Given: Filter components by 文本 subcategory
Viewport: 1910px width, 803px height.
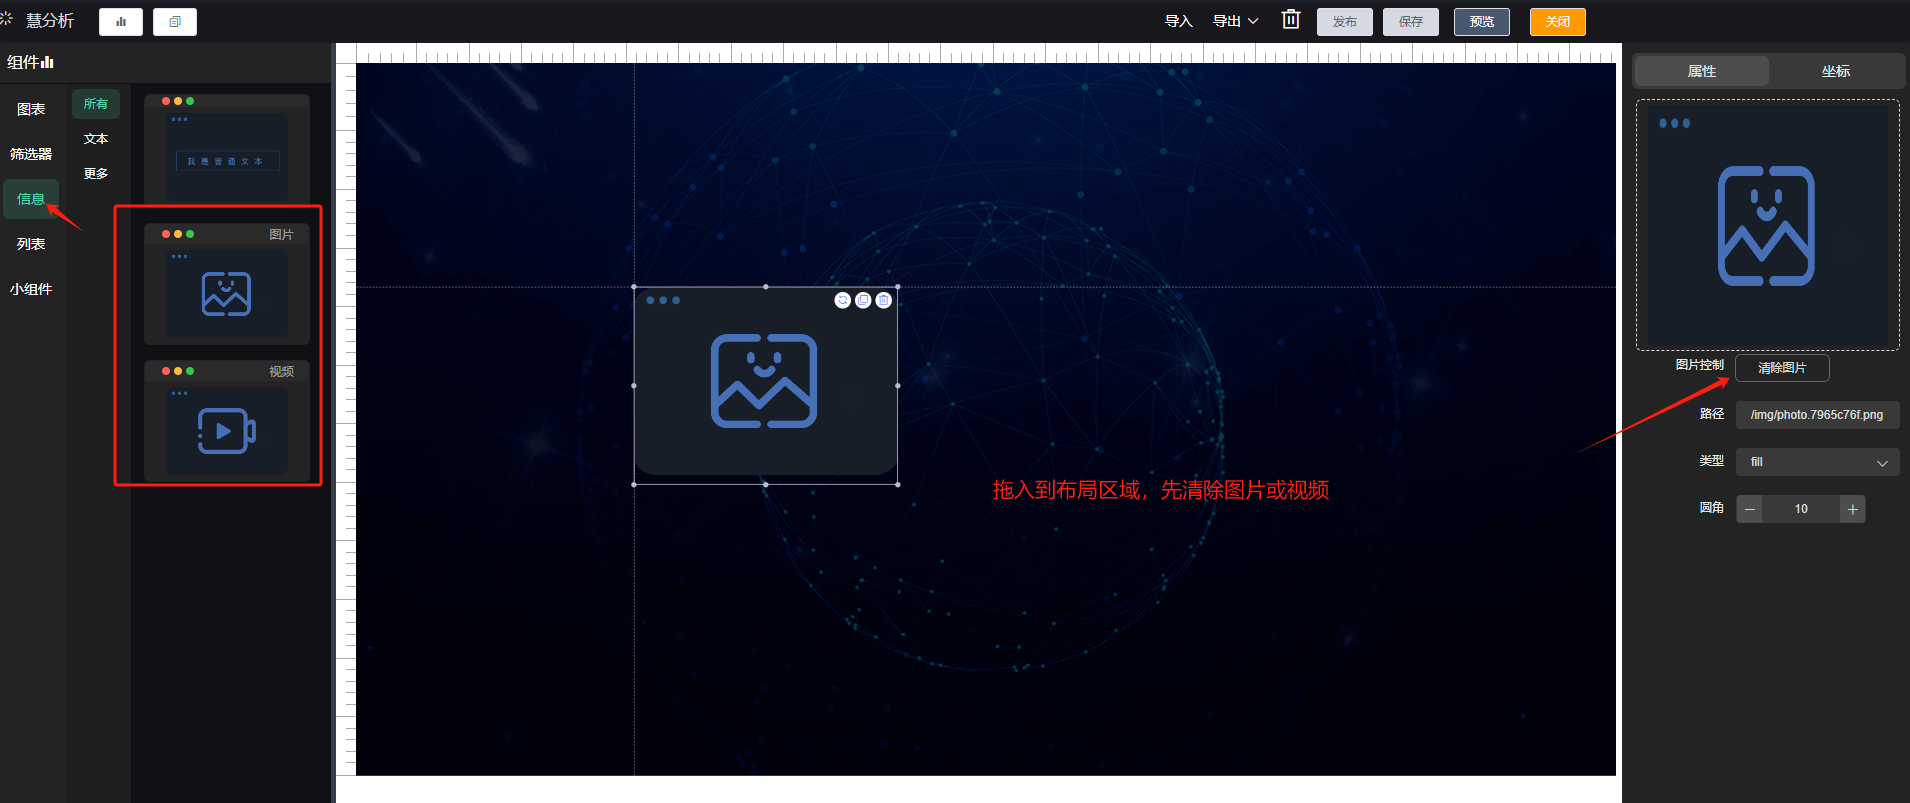Looking at the screenshot, I should click(96, 139).
